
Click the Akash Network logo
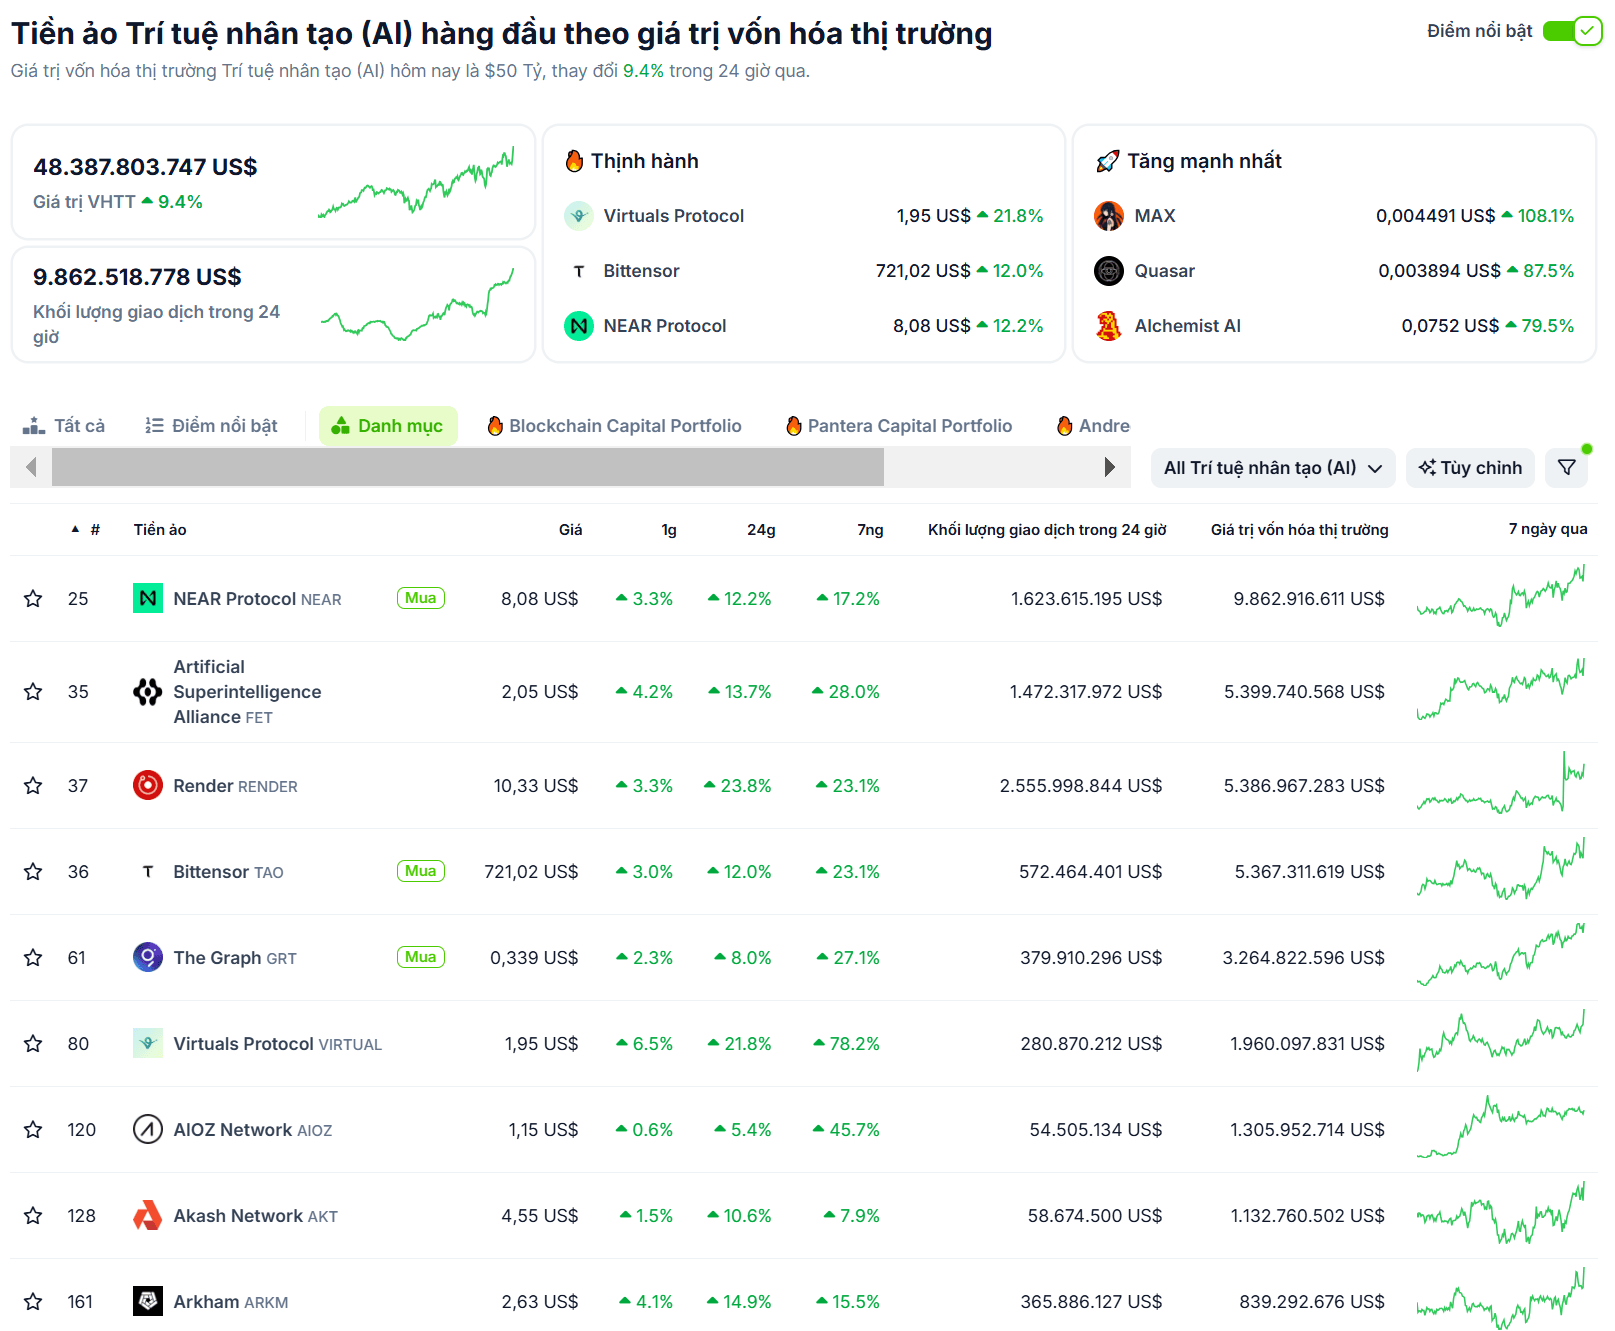(148, 1215)
